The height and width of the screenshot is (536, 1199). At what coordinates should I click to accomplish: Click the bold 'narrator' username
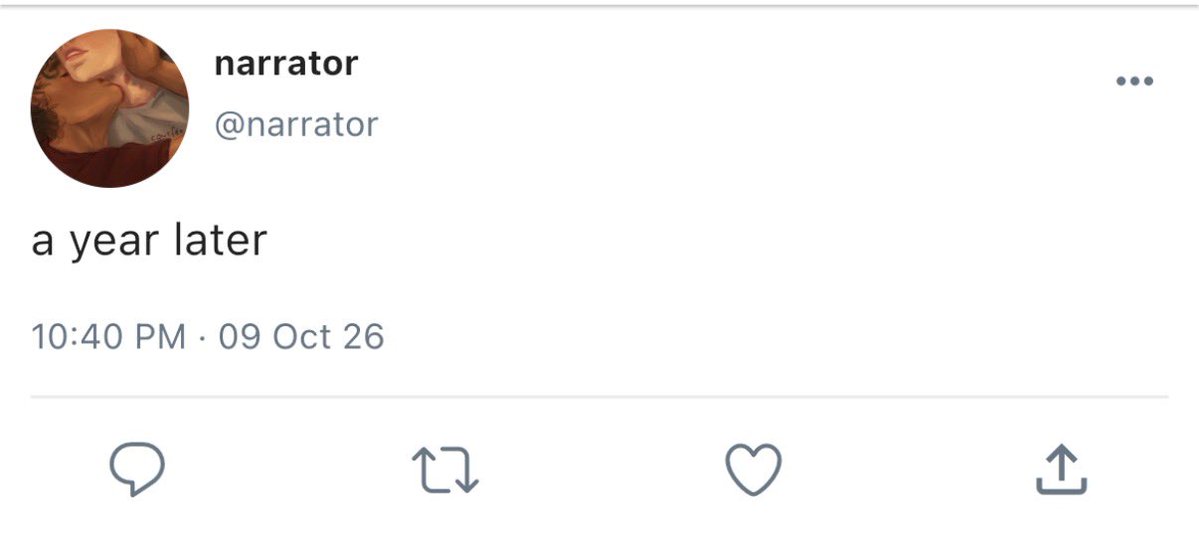coord(286,63)
